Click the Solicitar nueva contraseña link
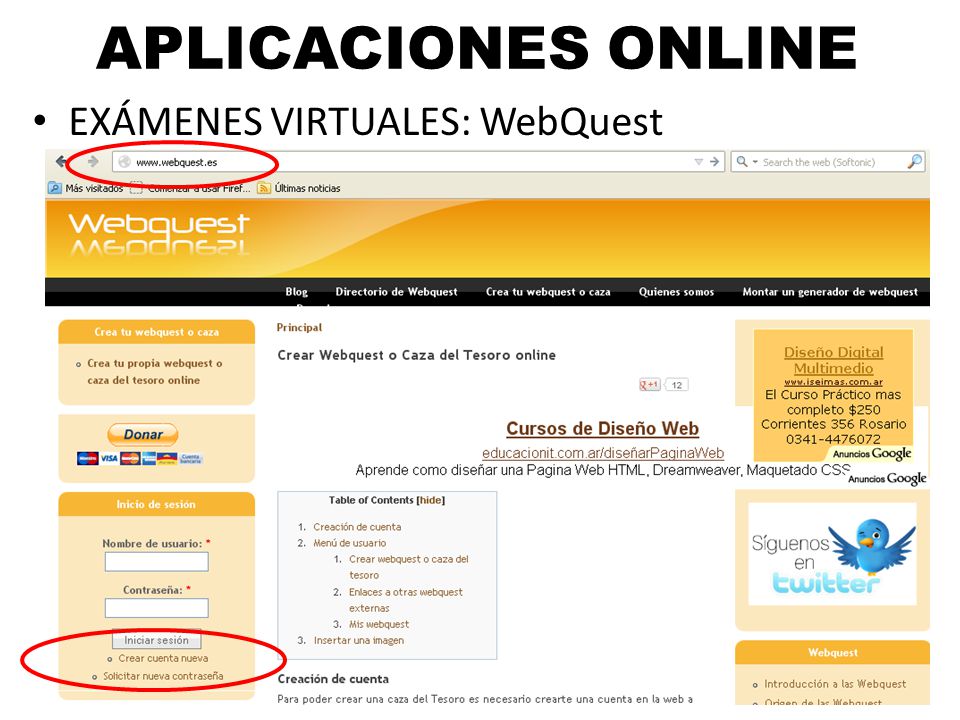The height and width of the screenshot is (720, 960). 163,676
